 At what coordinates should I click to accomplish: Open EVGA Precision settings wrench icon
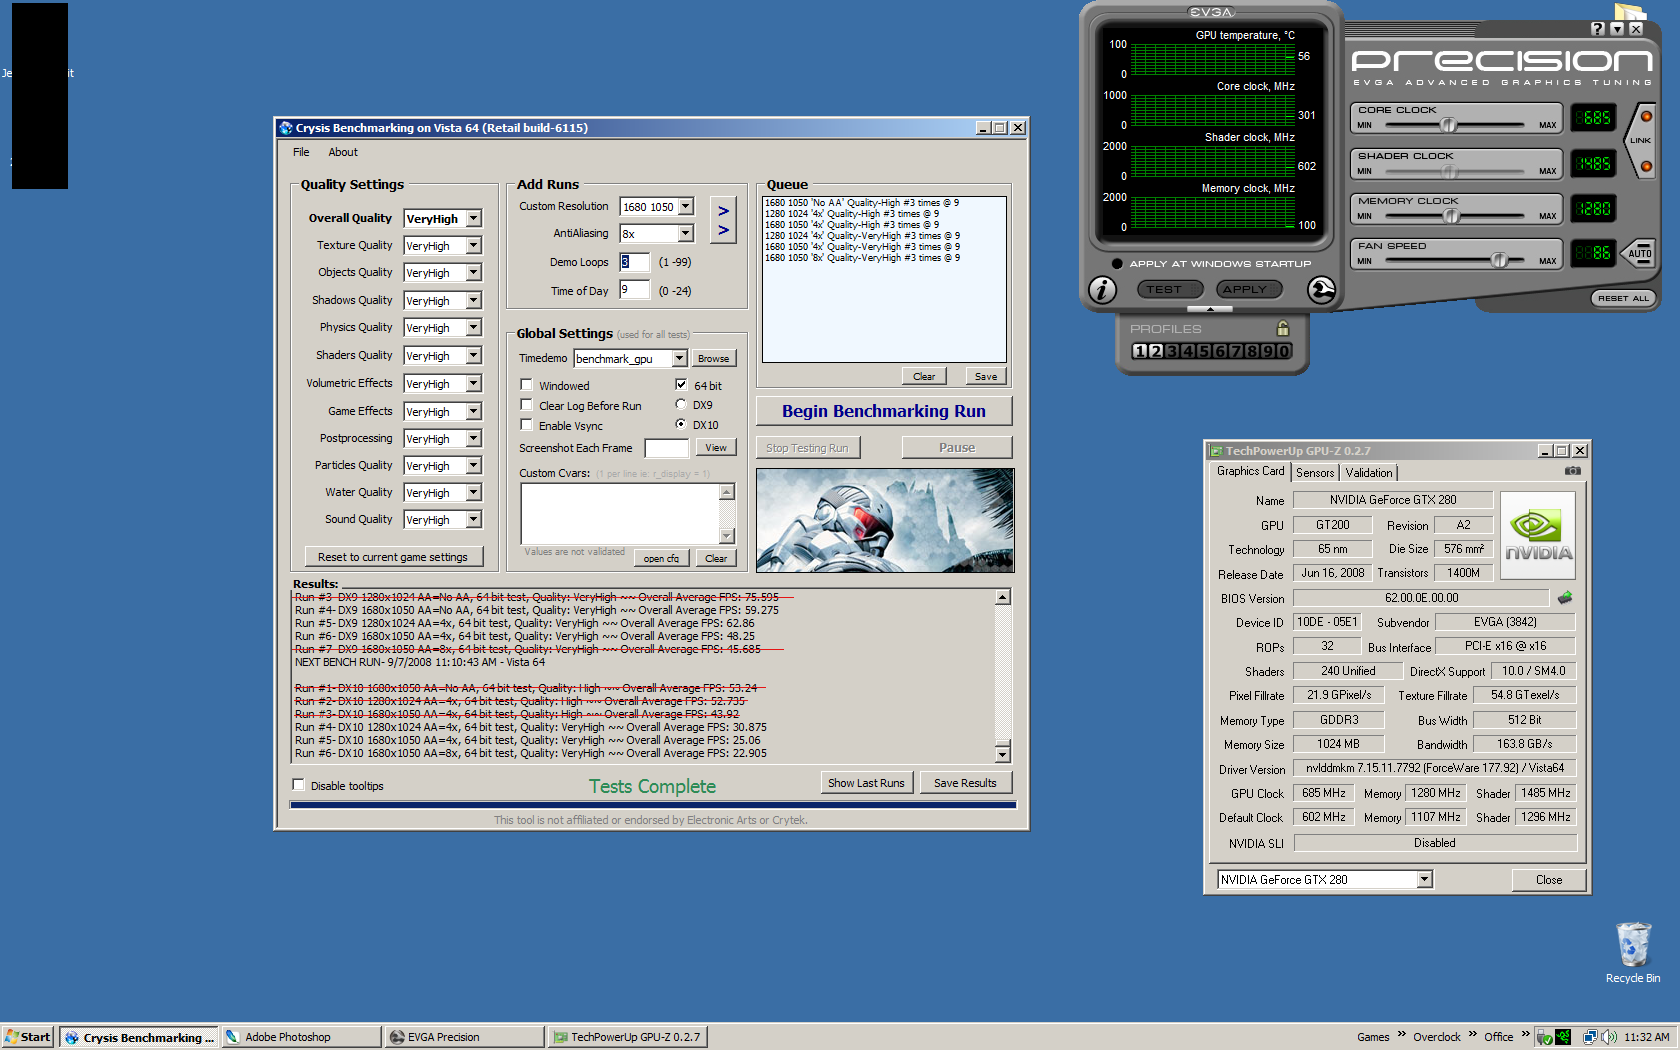coord(1322,290)
